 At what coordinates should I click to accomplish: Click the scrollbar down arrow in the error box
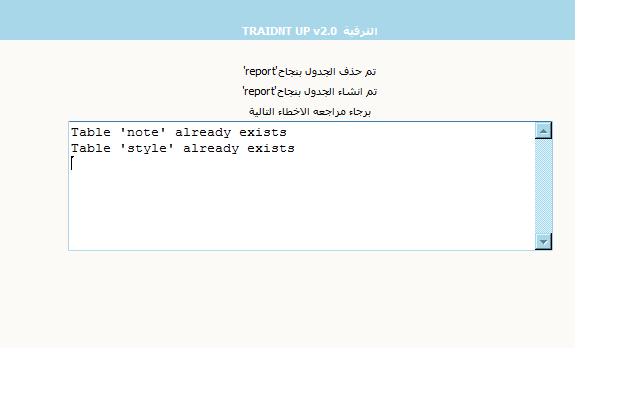pos(544,241)
